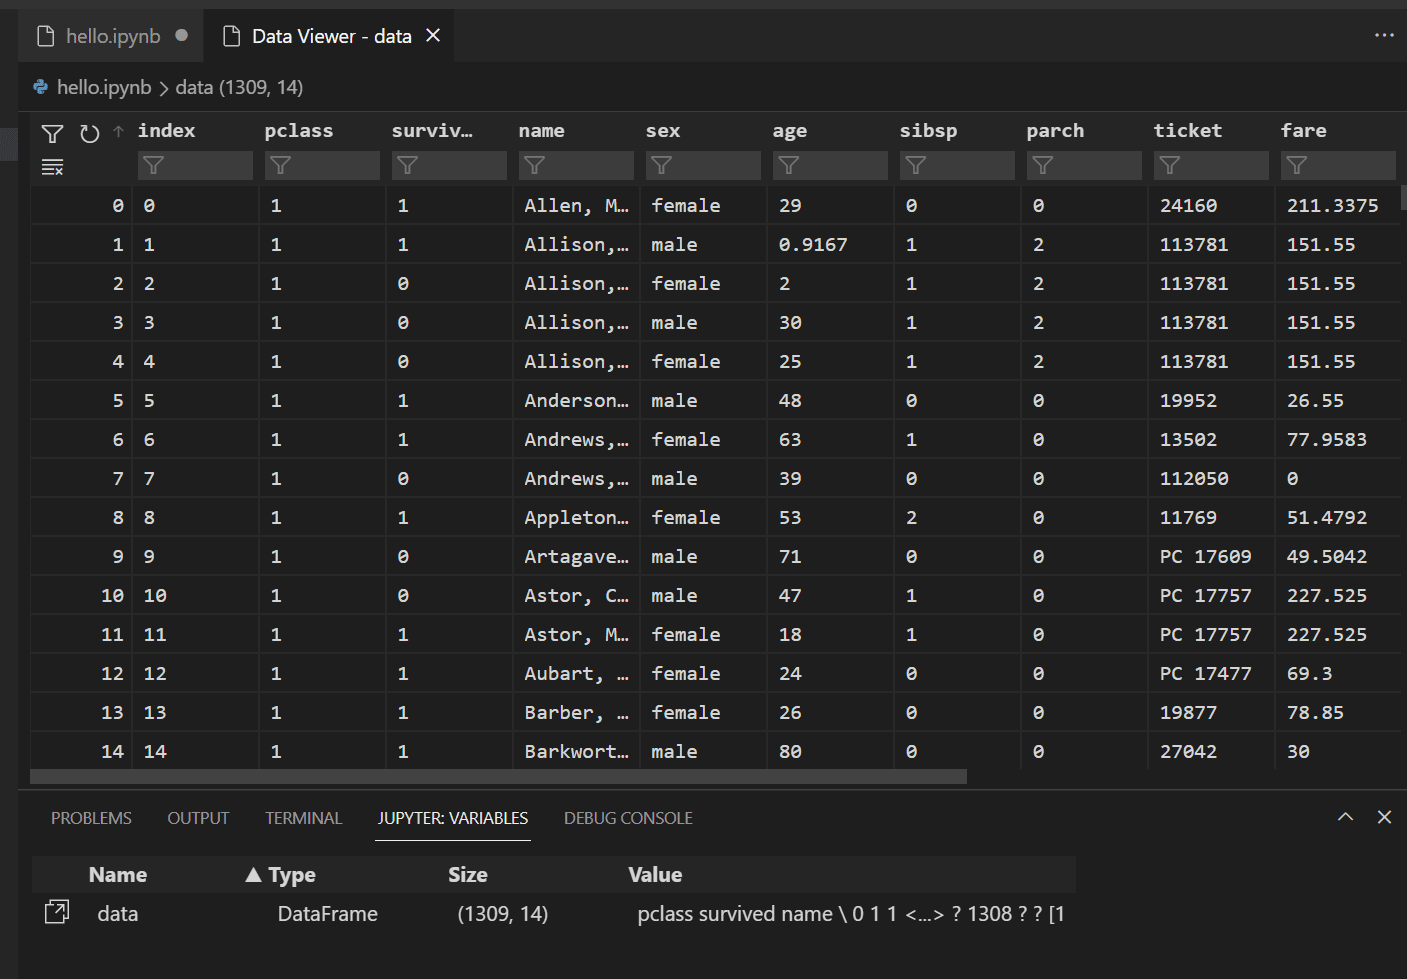This screenshot has width=1407, height=979.
Task: Click the name column filter input box
Action: 575,165
